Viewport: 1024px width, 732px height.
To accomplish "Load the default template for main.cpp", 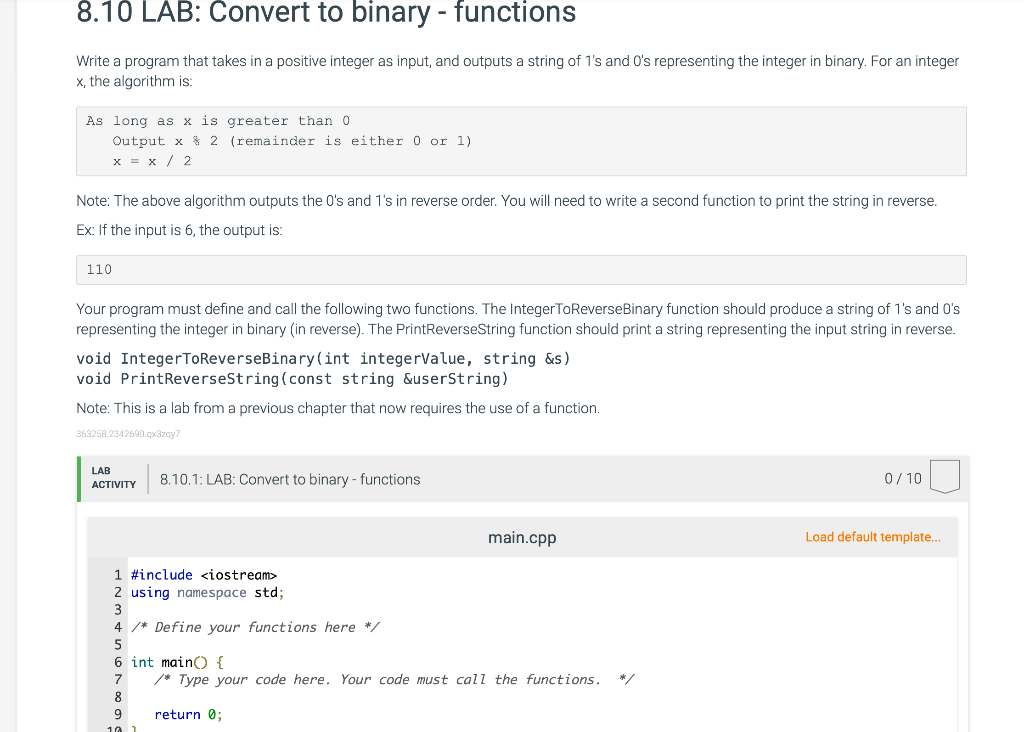I will (872, 537).
